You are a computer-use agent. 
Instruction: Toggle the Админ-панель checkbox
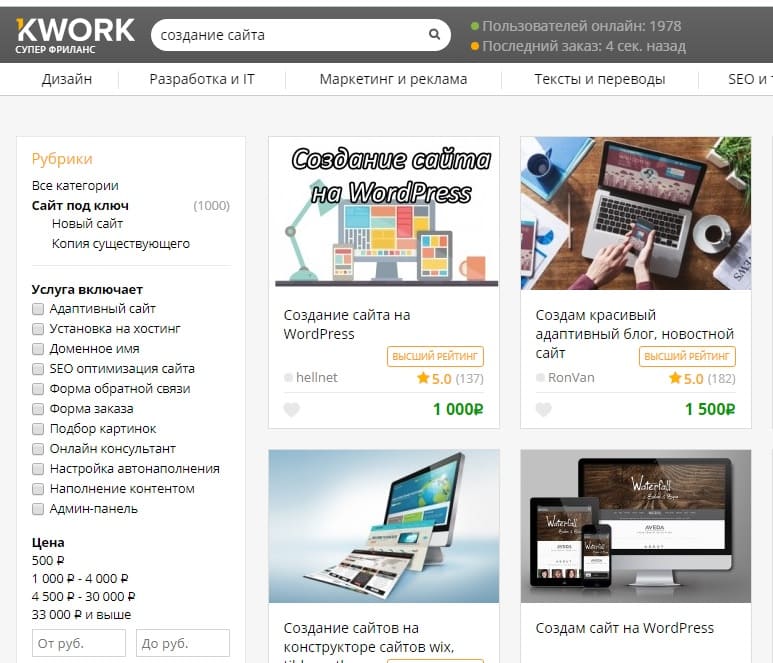point(38,509)
